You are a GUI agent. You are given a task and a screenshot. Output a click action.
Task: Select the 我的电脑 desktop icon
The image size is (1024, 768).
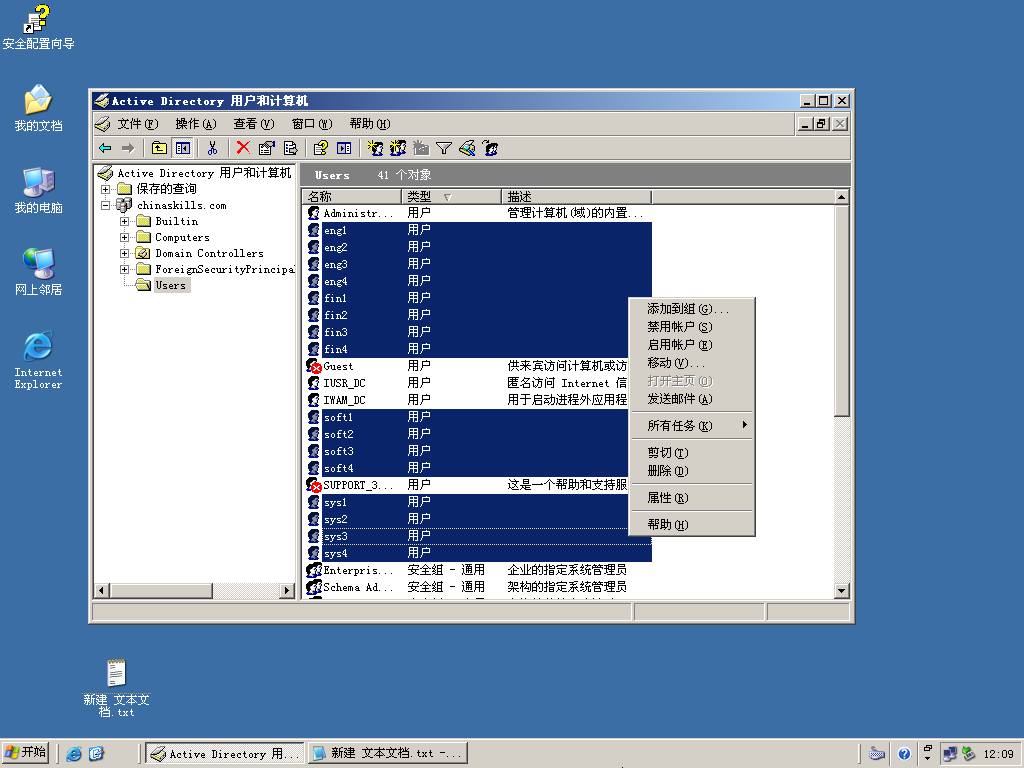point(39,190)
